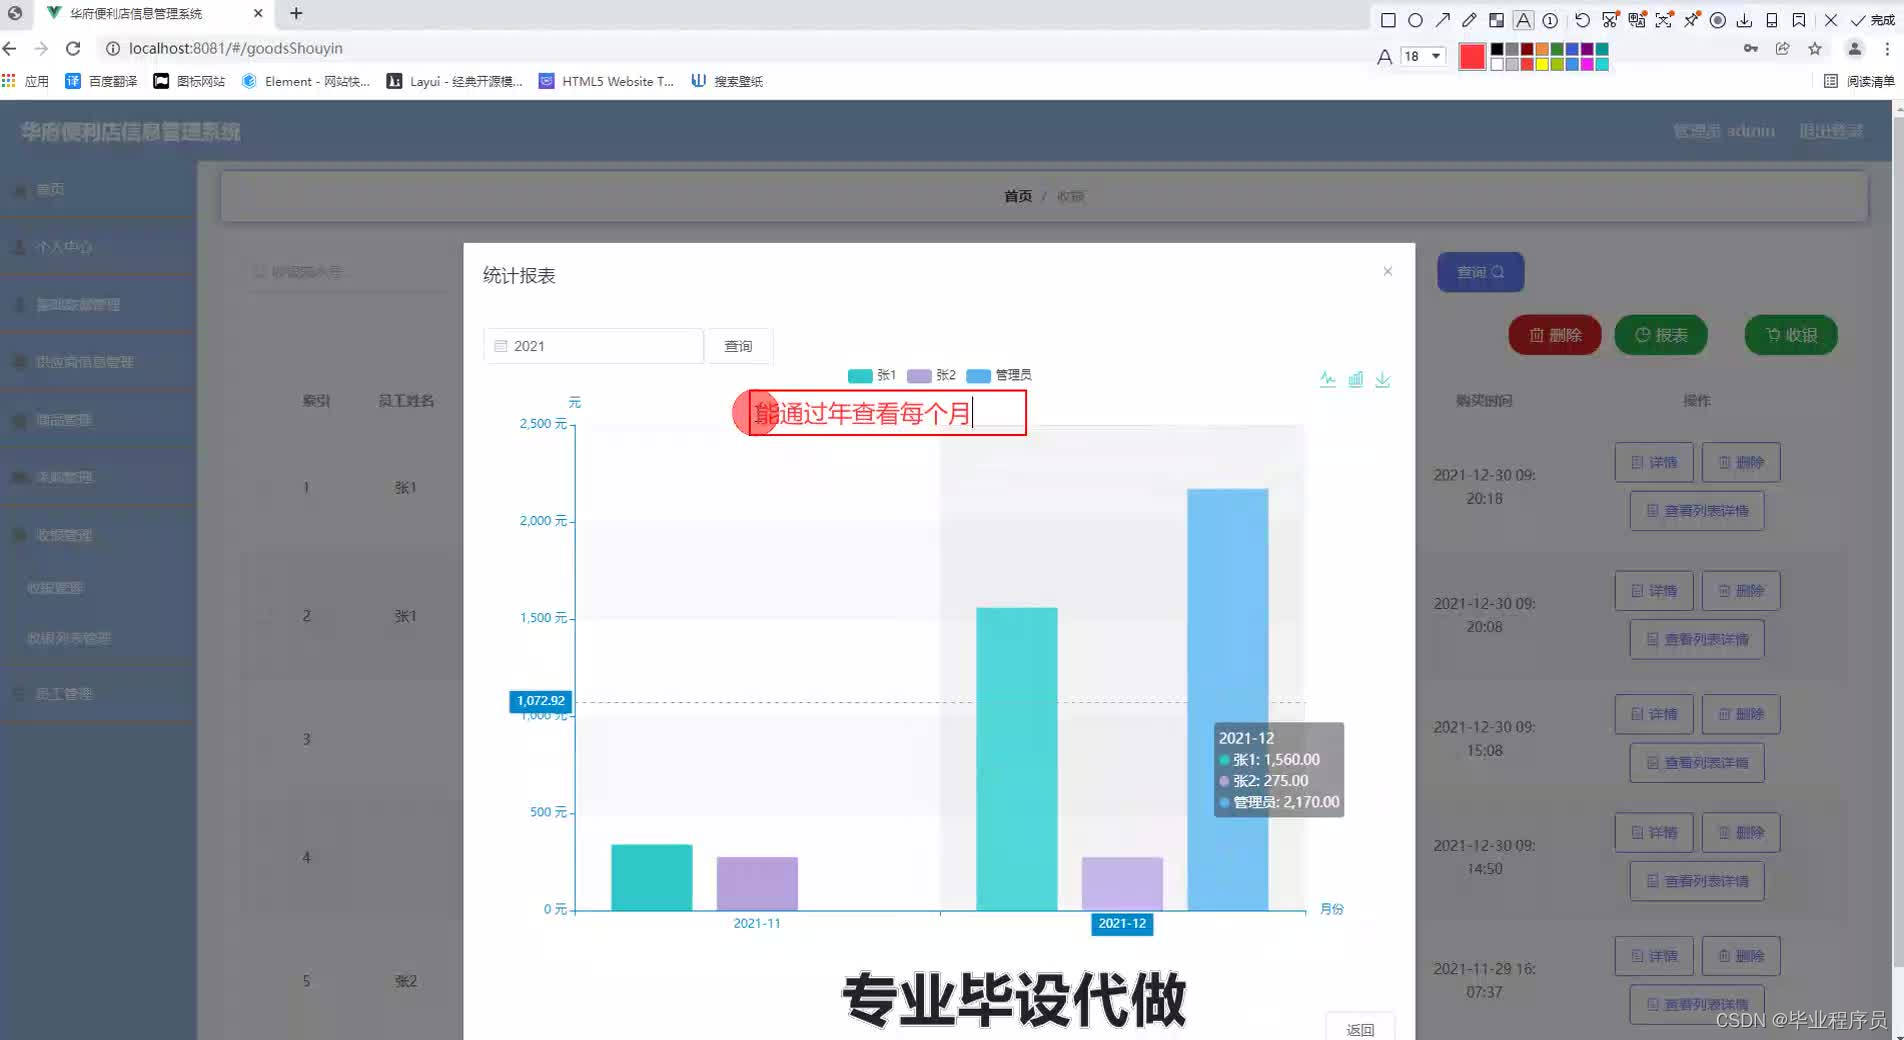
Task: Click 完成 to finish the screenshot
Action: [1872, 20]
